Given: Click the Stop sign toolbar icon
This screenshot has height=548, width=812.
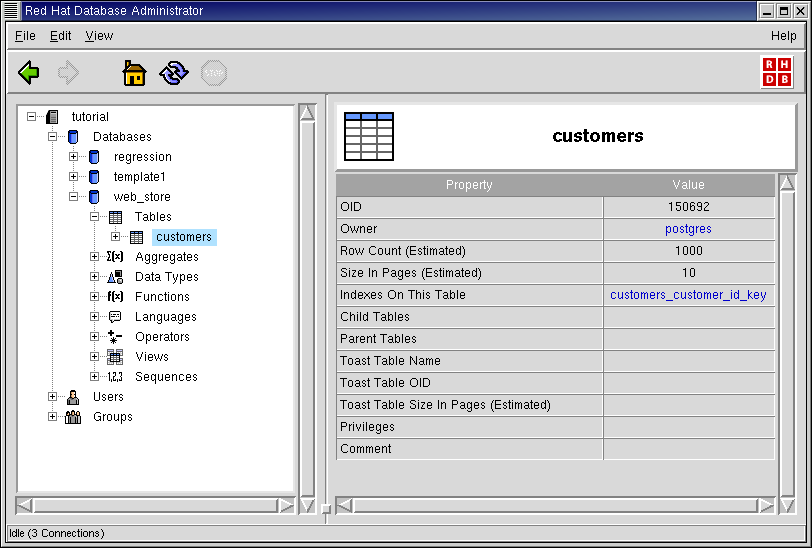Looking at the screenshot, I should (214, 73).
